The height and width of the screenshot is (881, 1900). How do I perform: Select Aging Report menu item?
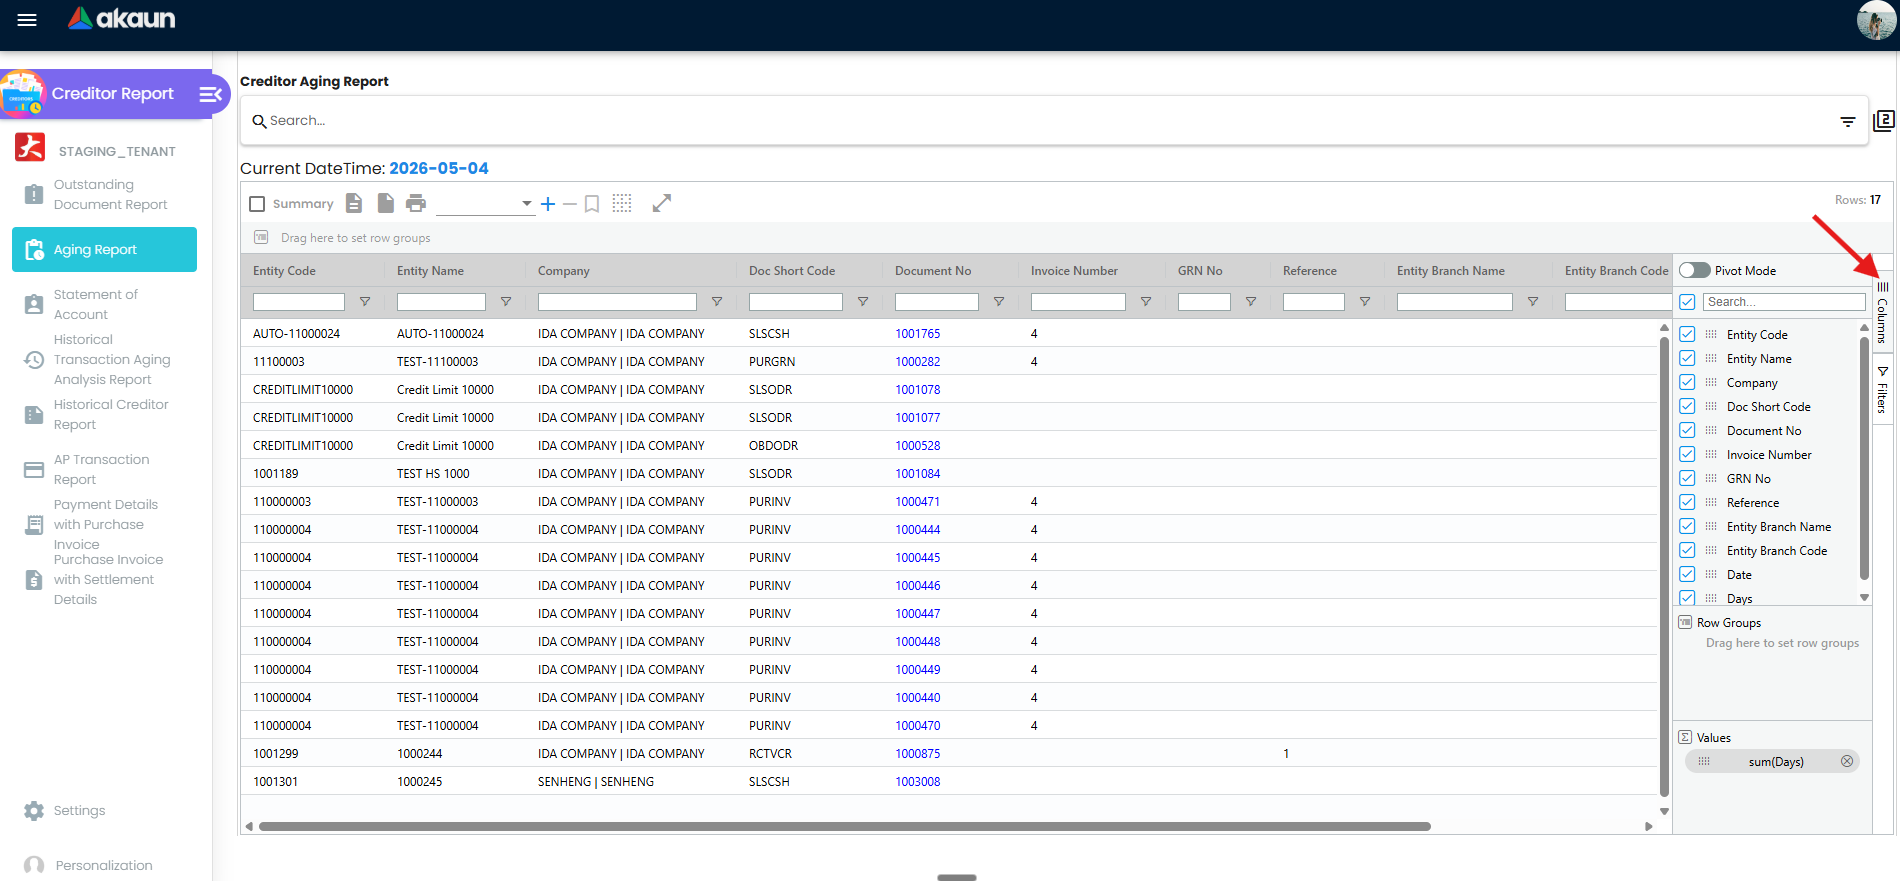pyautogui.click(x=104, y=250)
